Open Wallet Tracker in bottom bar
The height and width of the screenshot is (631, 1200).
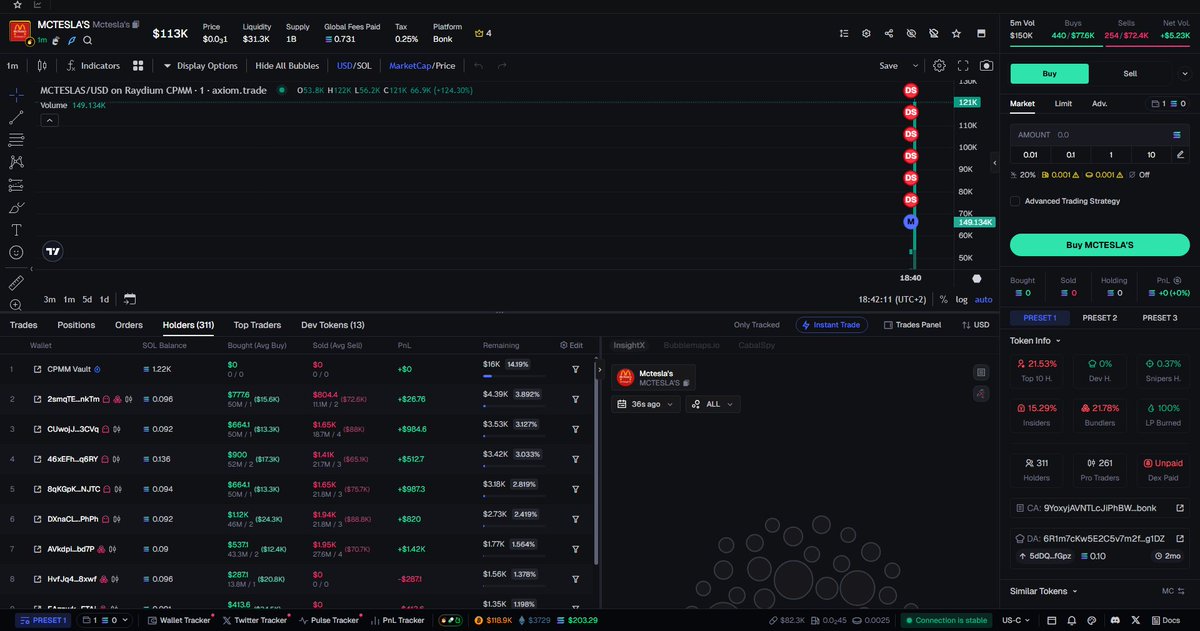click(x=180, y=620)
